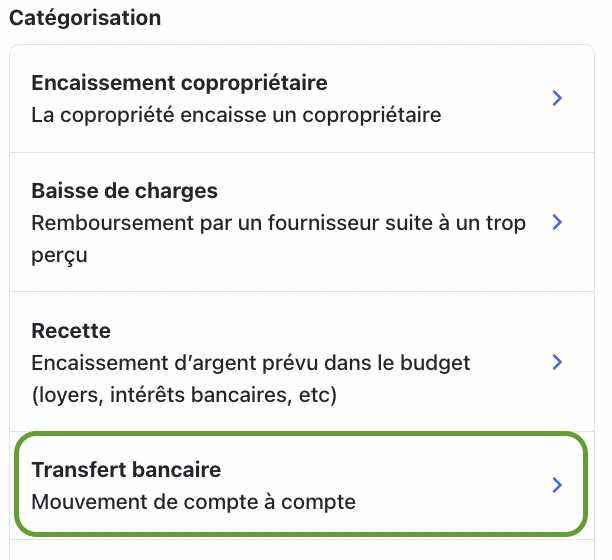Select the highlighted Transfert bancaire option
This screenshot has height=560, width=612.
tap(301, 484)
